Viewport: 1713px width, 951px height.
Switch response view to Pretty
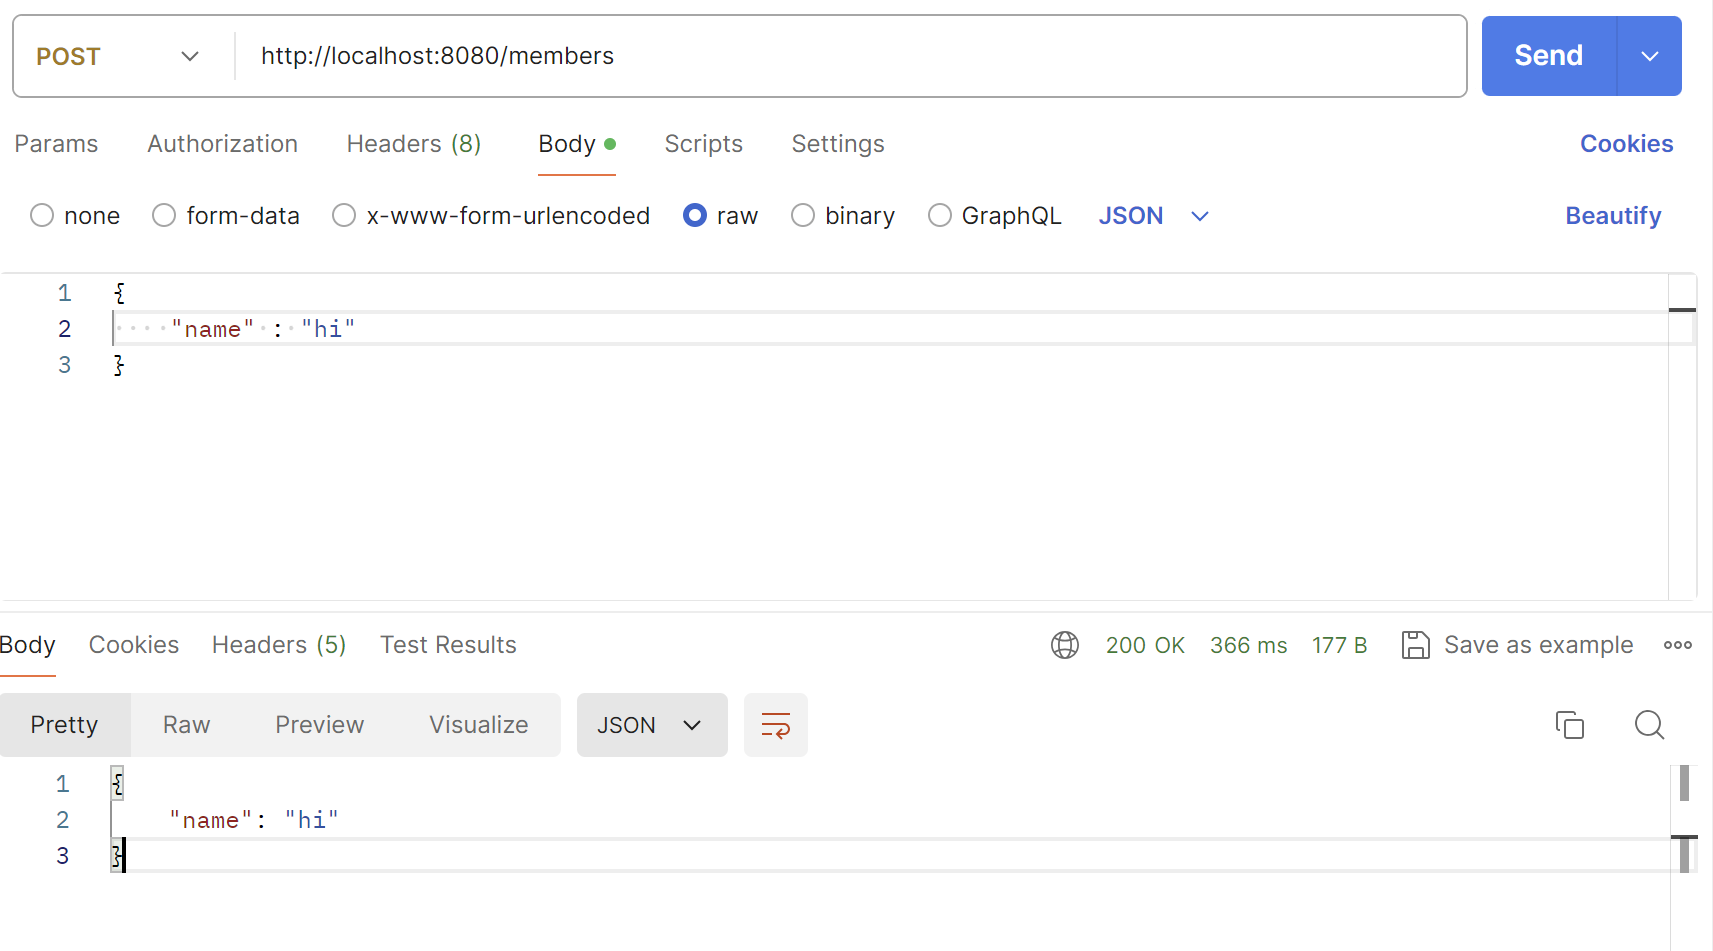(x=65, y=725)
